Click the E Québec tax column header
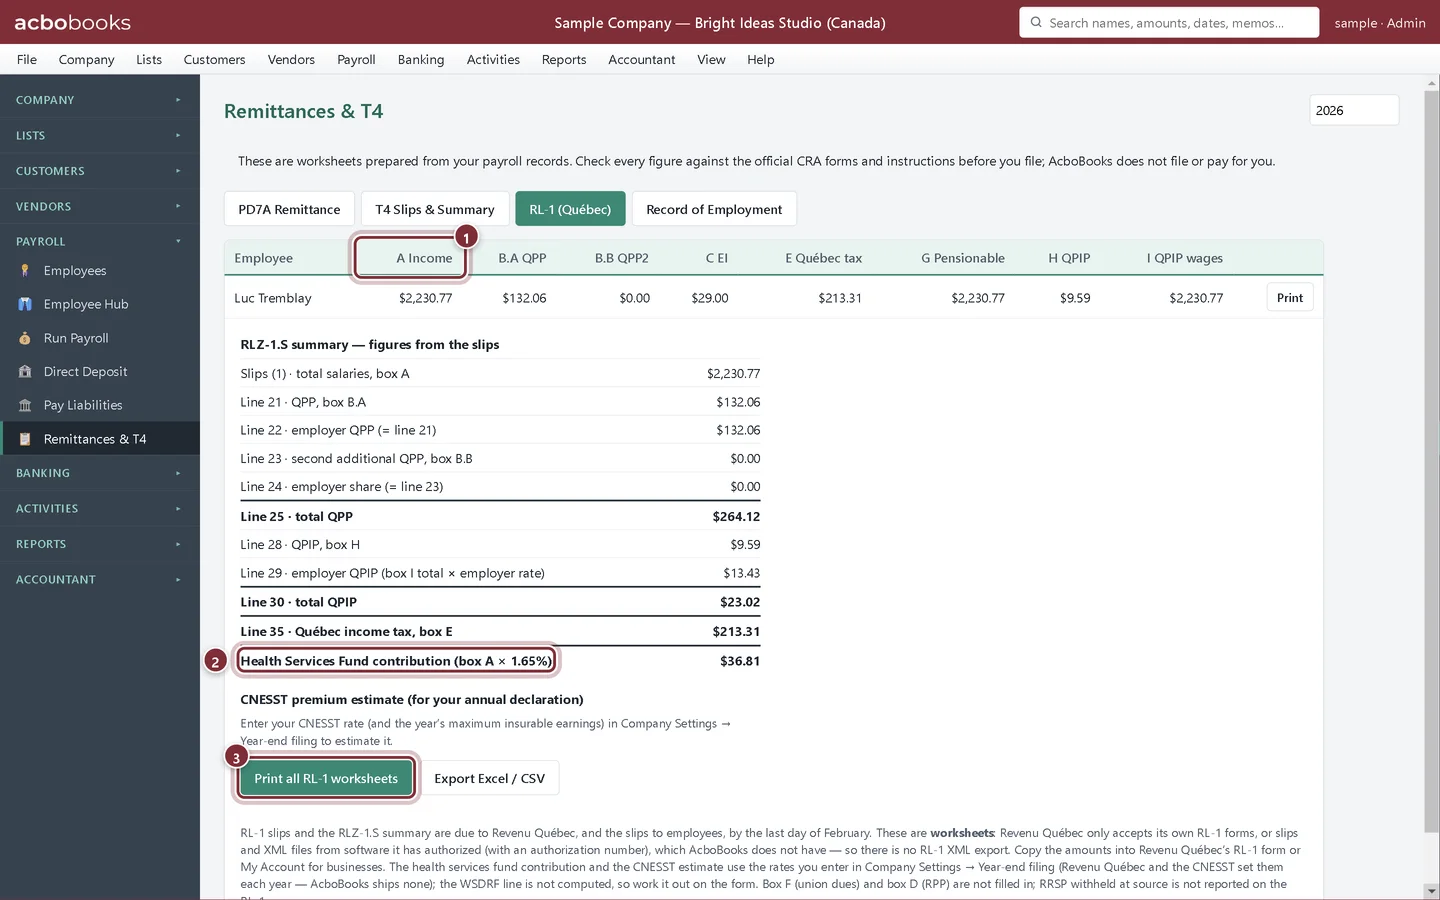1440x900 pixels. tap(823, 258)
